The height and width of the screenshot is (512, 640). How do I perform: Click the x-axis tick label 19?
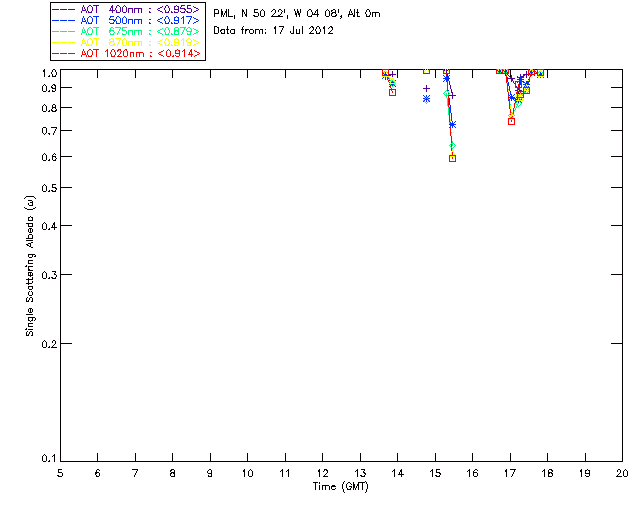585,473
